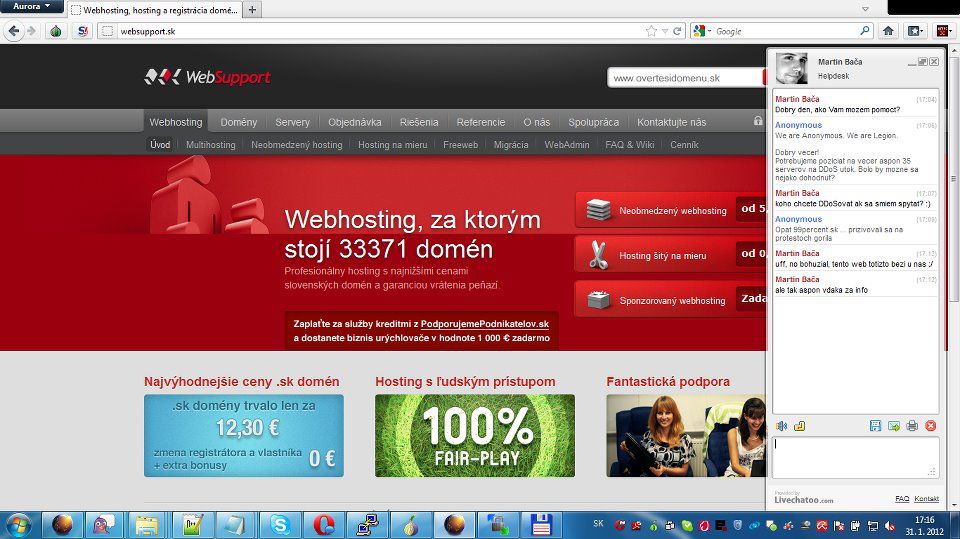Open the bookmarks toolbar button
This screenshot has height=539, width=960.
(915, 31)
